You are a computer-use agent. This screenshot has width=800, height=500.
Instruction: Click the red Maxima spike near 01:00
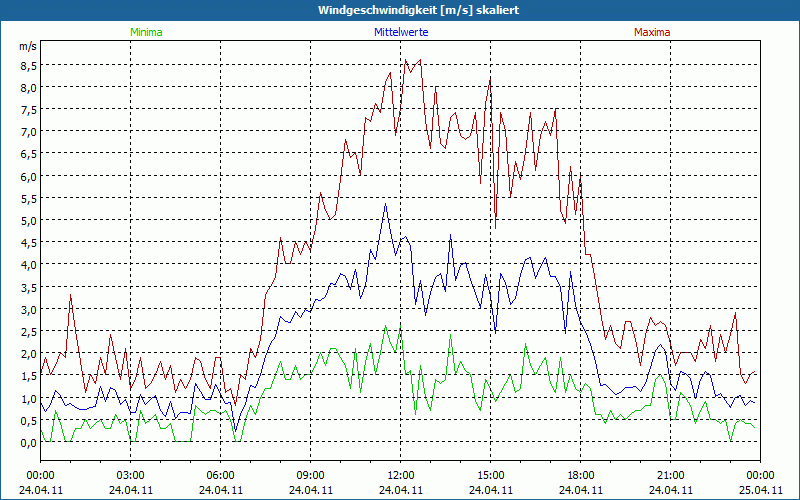(70, 294)
